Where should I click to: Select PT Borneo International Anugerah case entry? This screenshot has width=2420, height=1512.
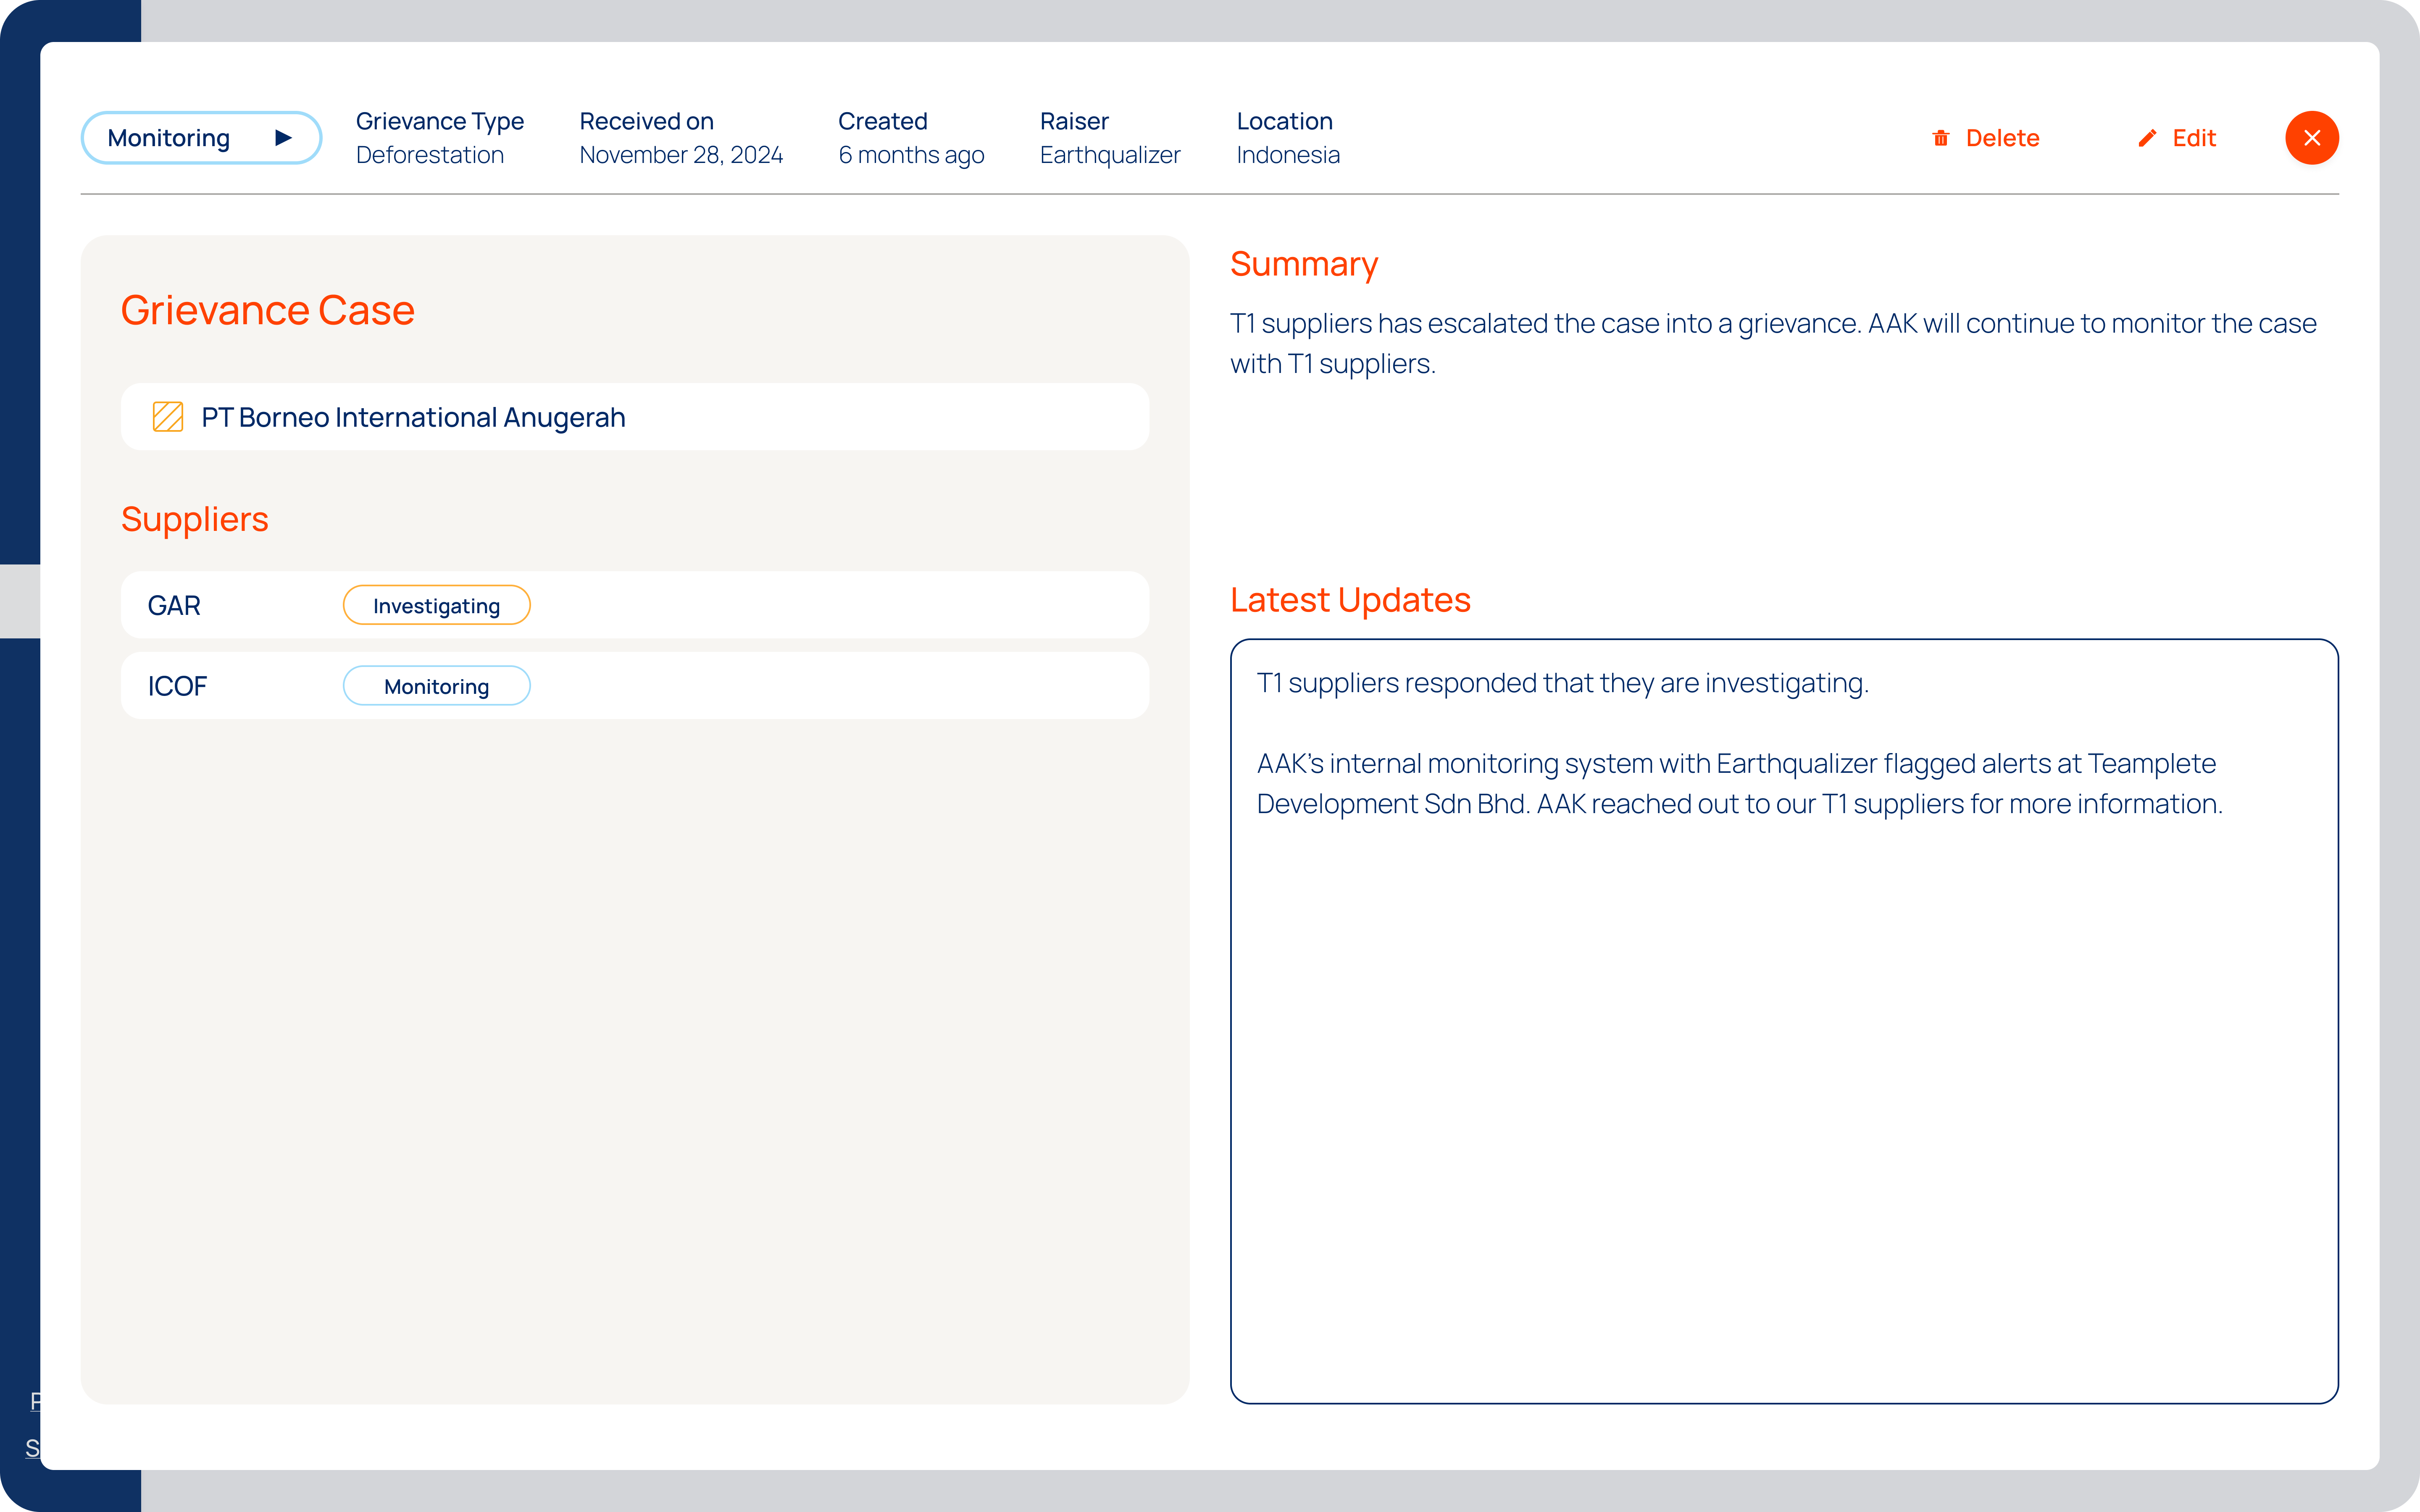[413, 417]
